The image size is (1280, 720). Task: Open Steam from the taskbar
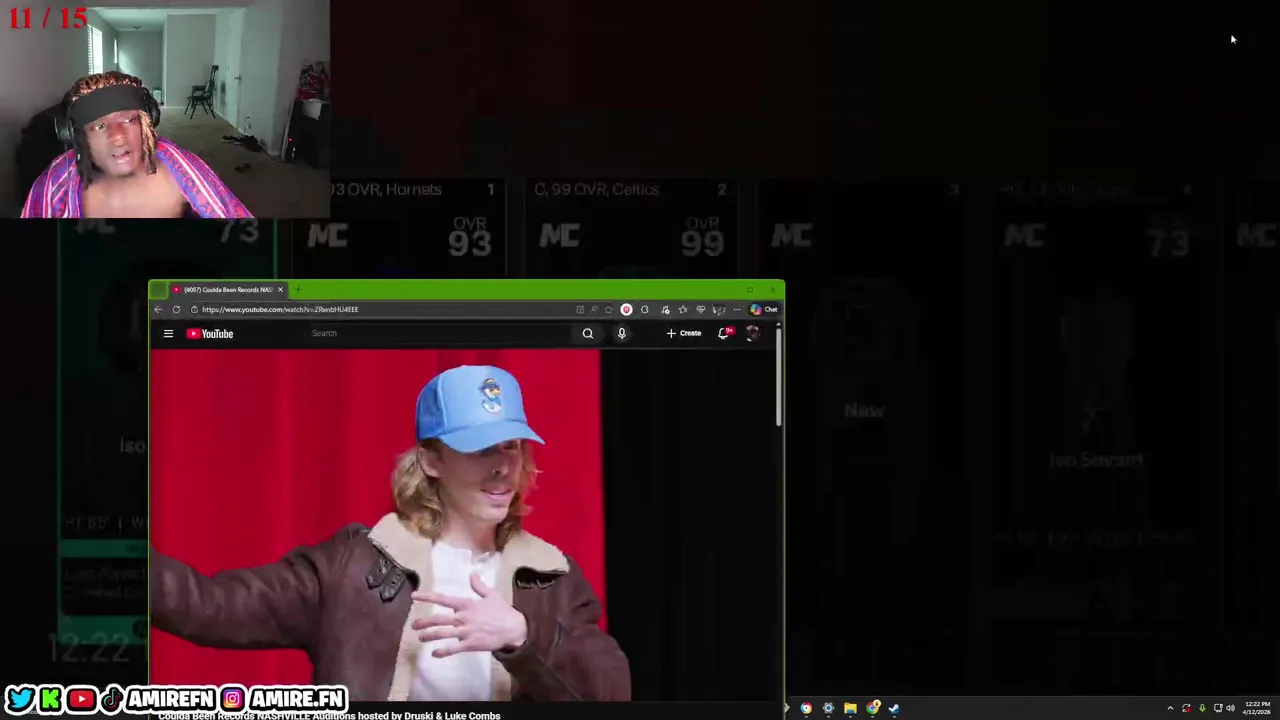[x=894, y=708]
